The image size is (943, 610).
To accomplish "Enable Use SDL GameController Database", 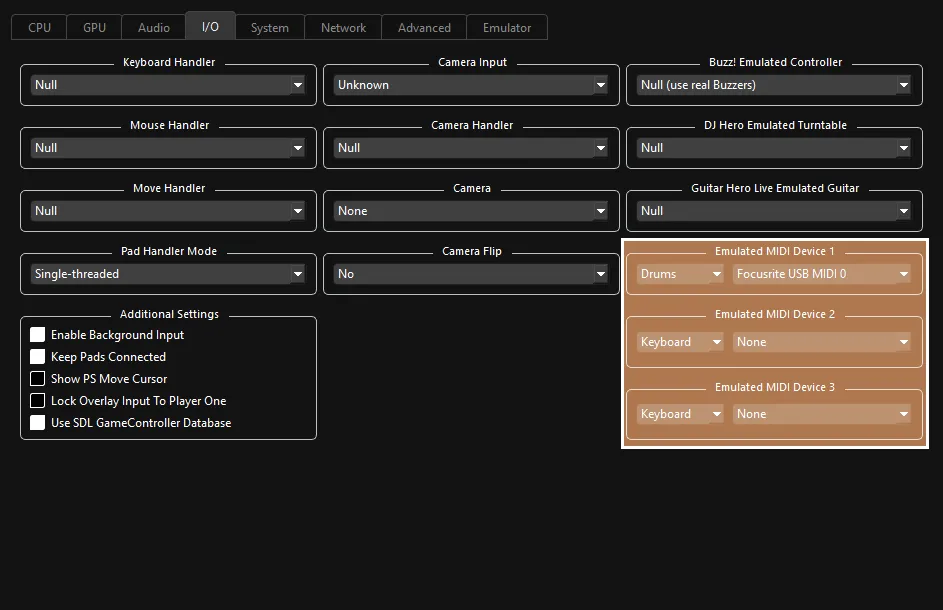I will click(37, 423).
